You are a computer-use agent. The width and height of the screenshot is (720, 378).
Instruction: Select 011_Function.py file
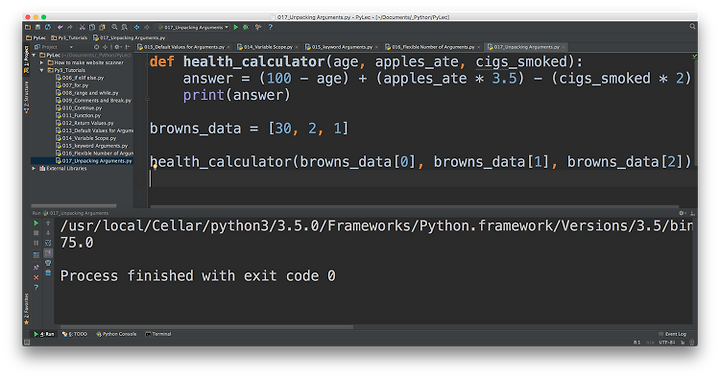point(78,116)
